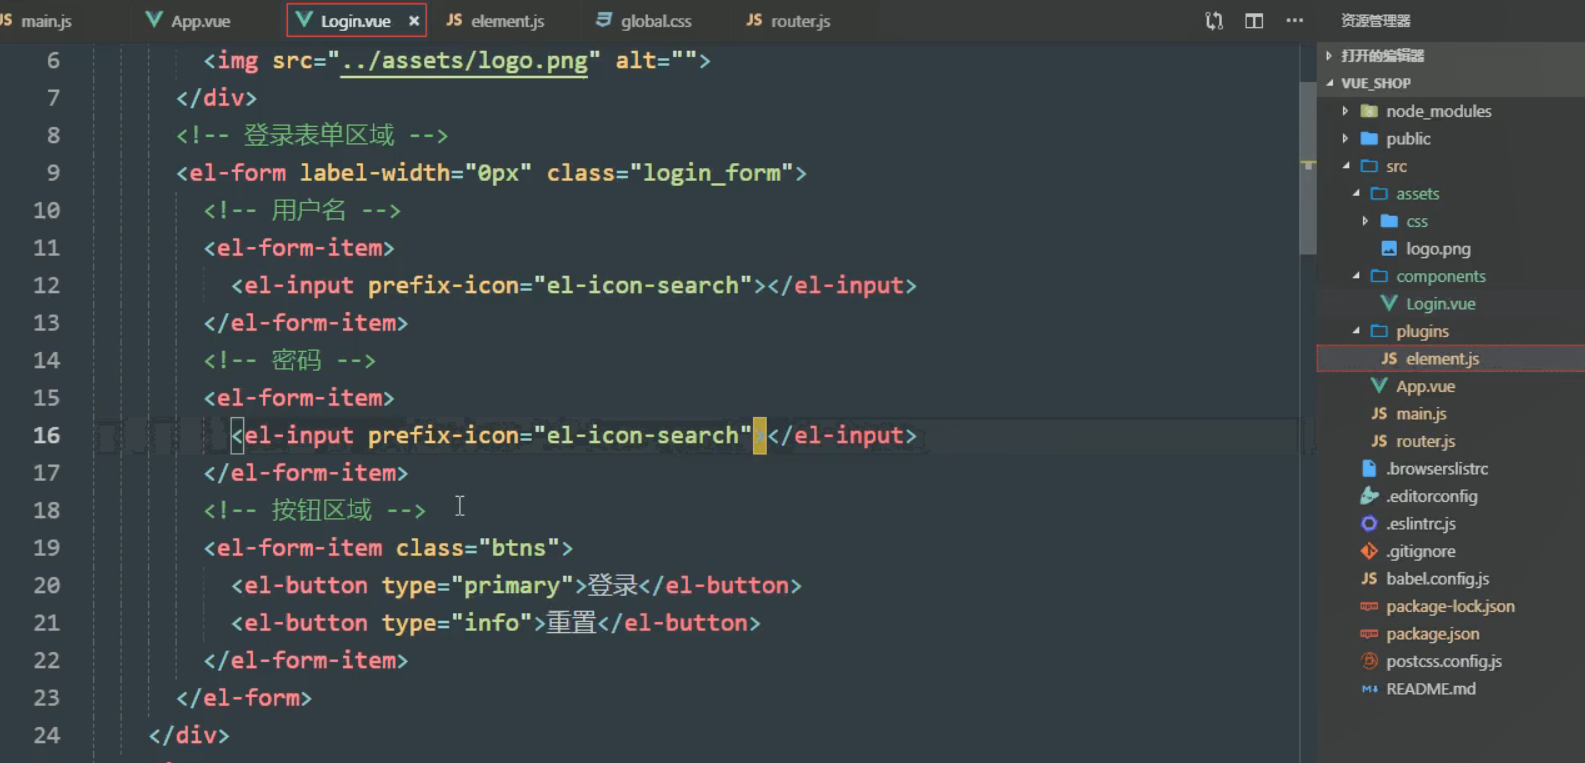Click the public folder icon
Image resolution: width=1585 pixels, height=763 pixels.
click(1370, 139)
